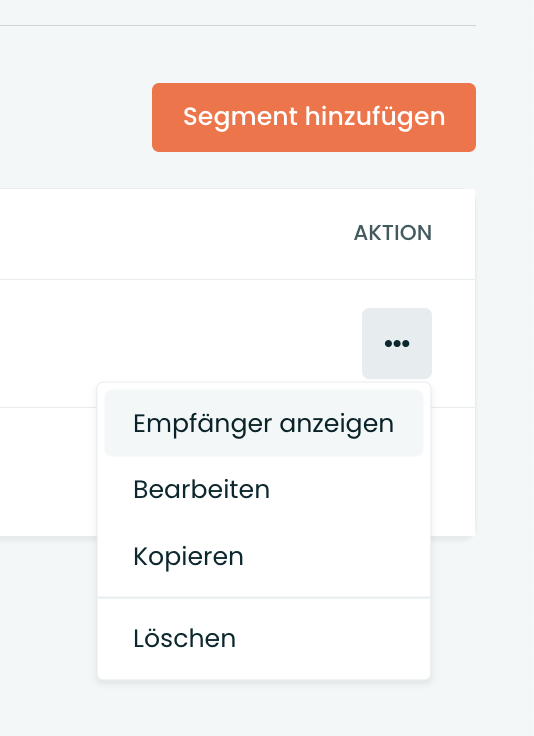Pick Kopieren above the menu separator
The image size is (534, 736).
coord(264,556)
